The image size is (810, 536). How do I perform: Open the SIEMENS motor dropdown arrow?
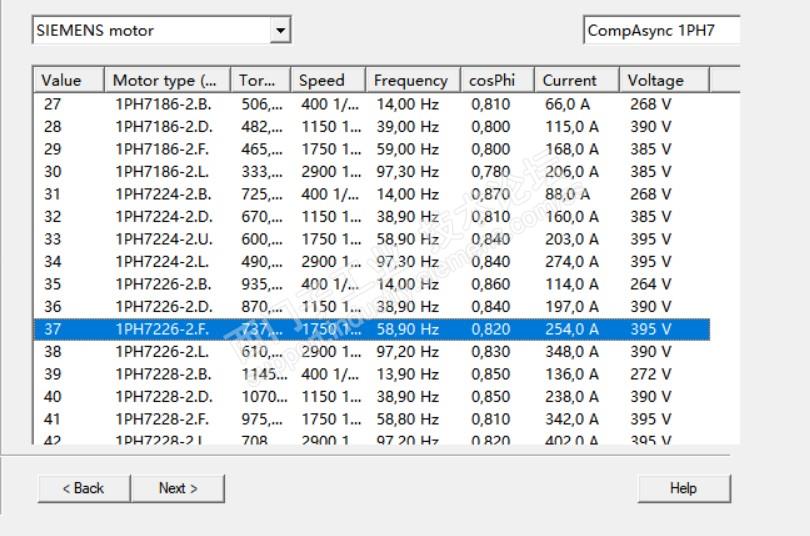tap(280, 30)
